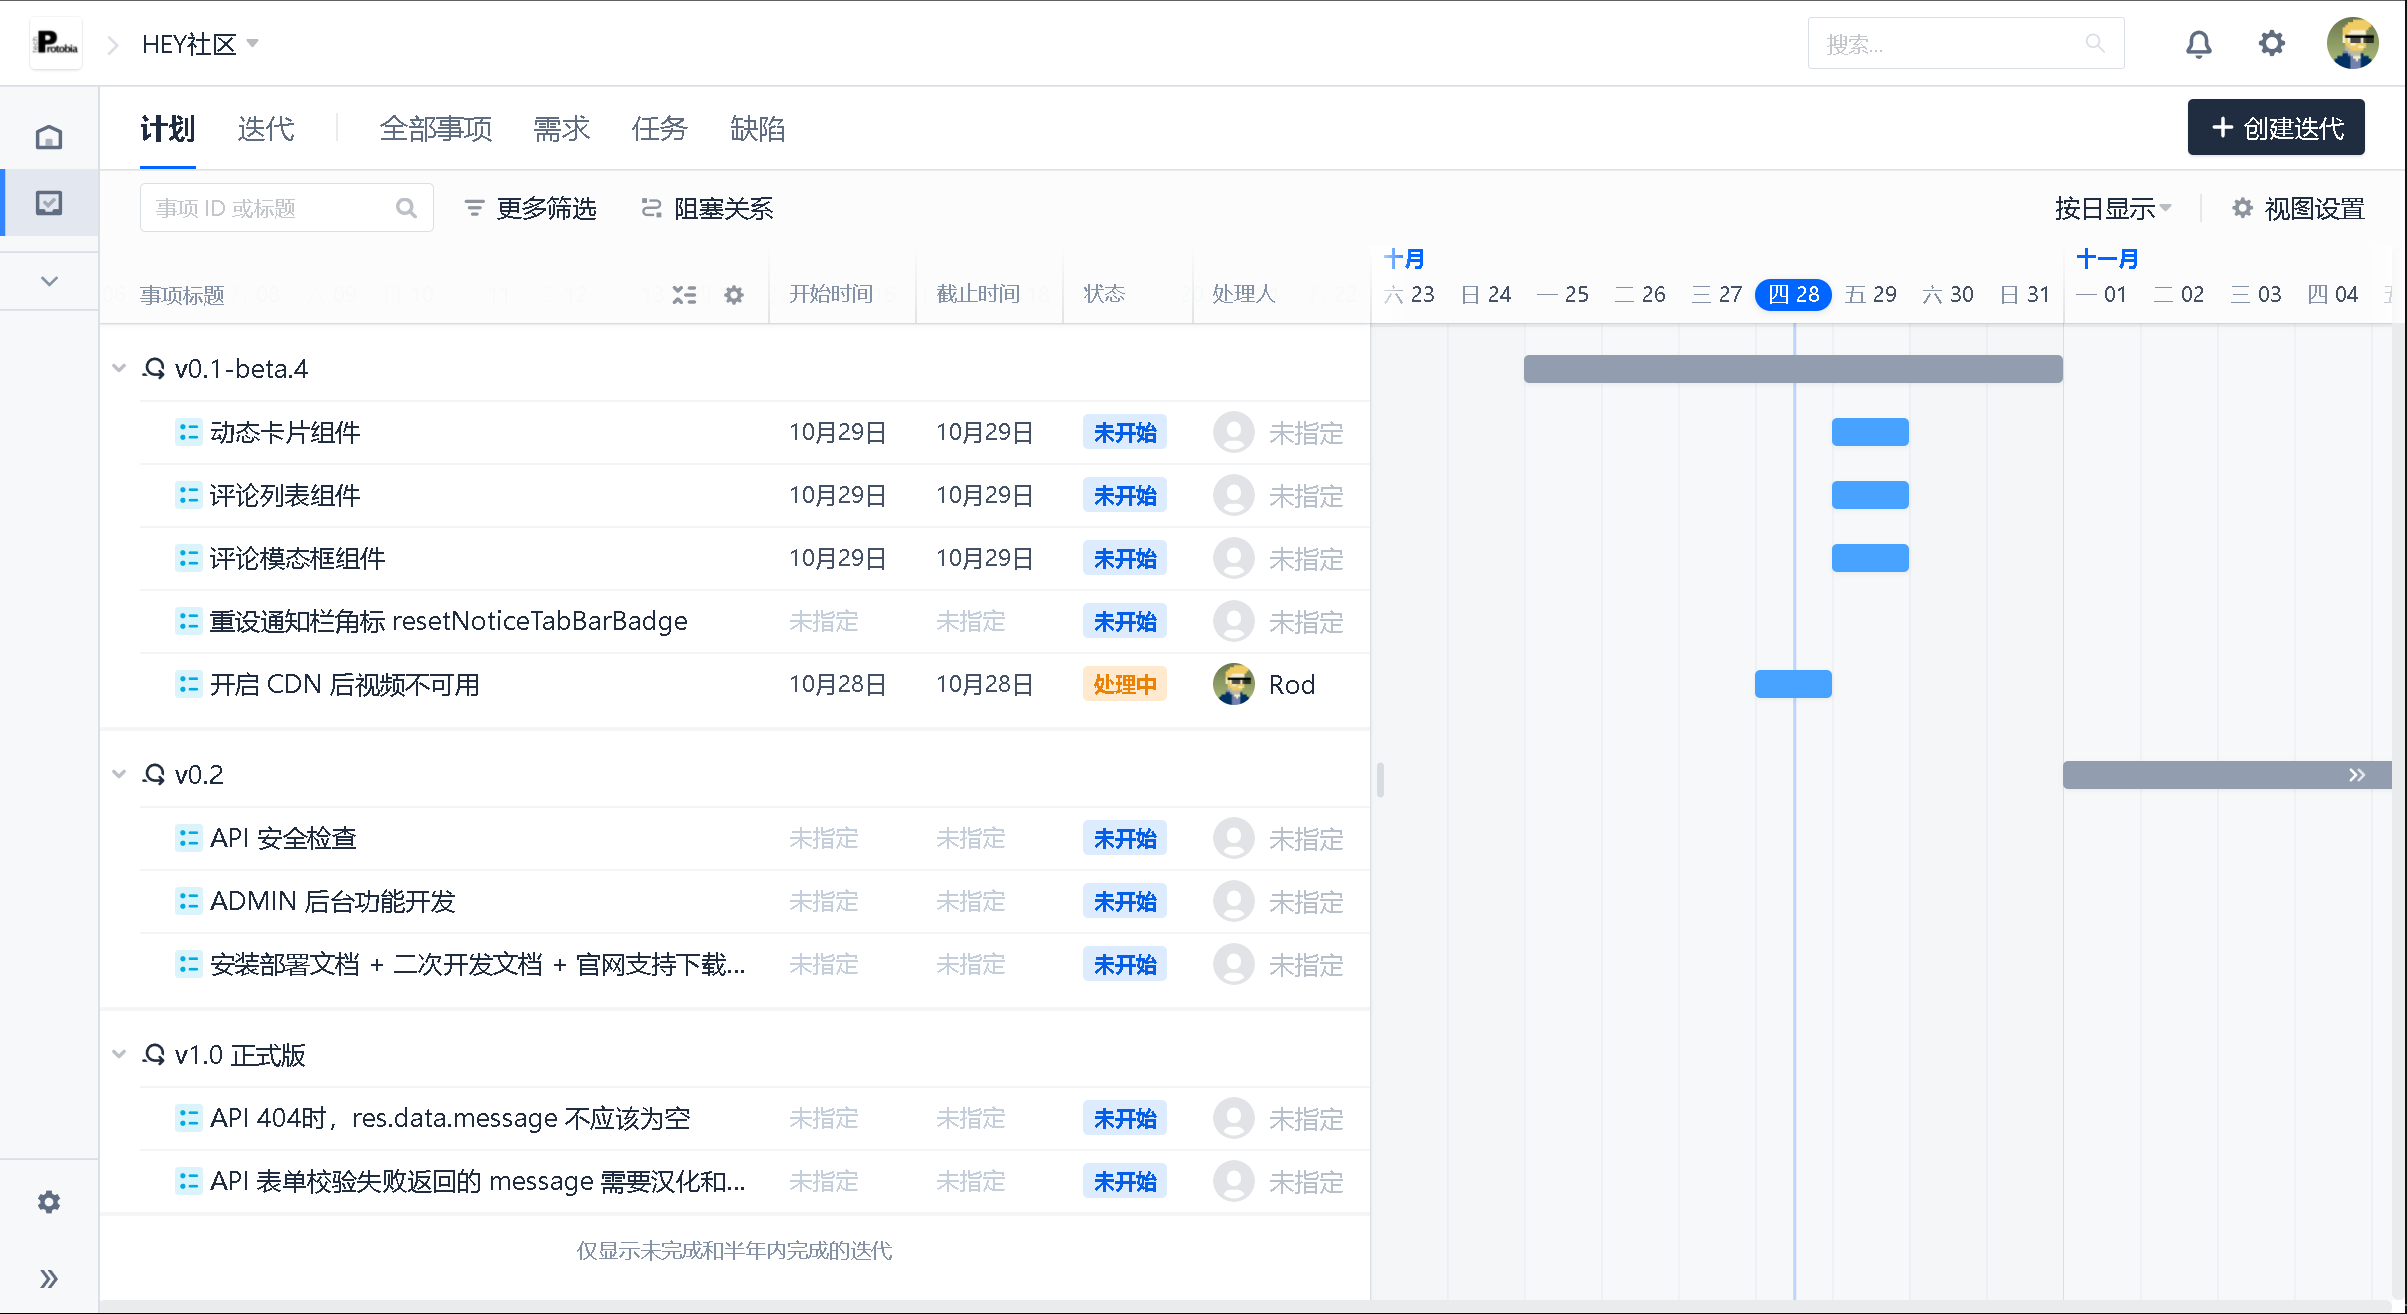Viewport: 2407px width, 1314px height.
Task: Open 更多筛选 filter options
Action: [x=531, y=208]
